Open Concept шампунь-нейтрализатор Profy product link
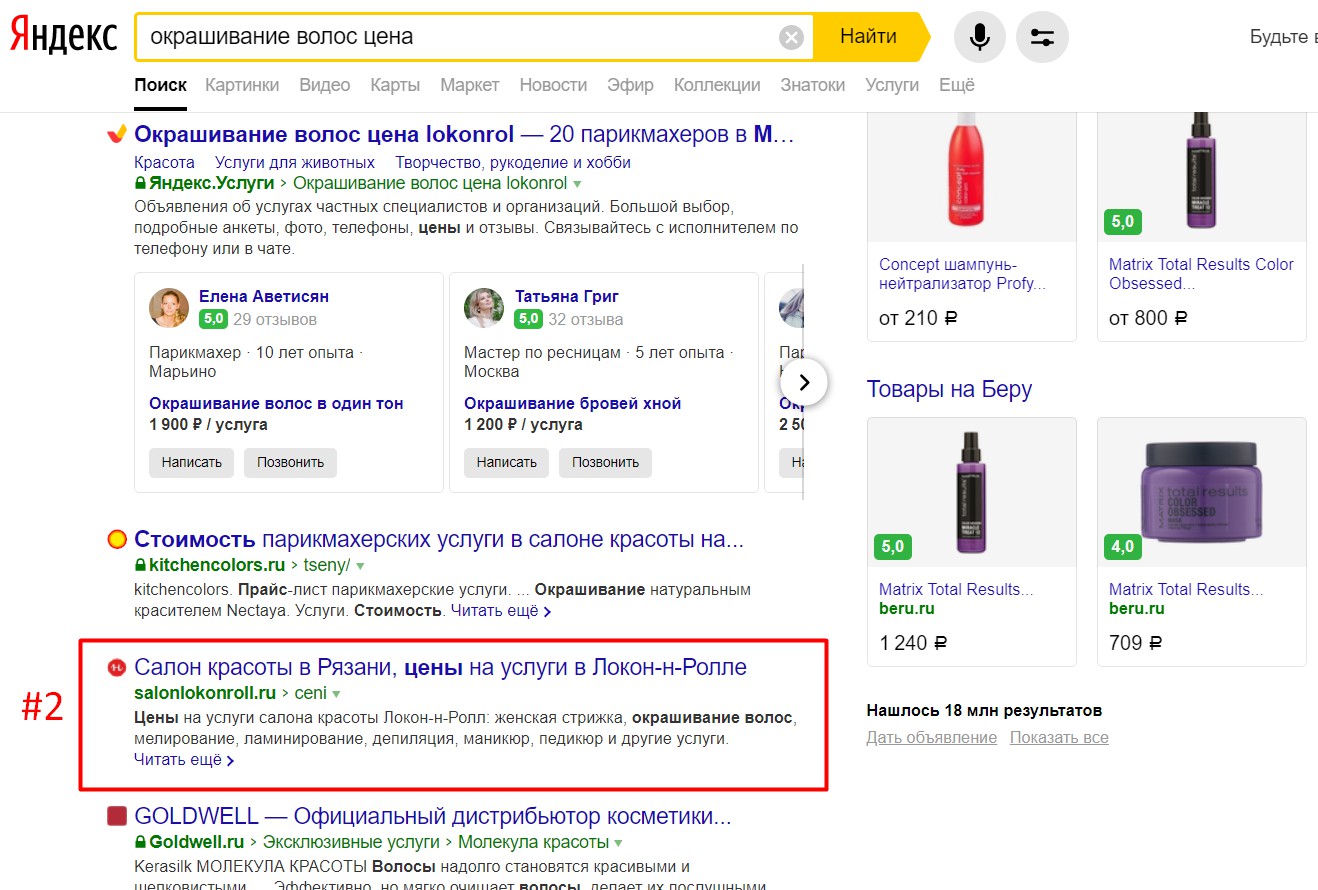Viewport: 1318px width, 890px height. 962,274
